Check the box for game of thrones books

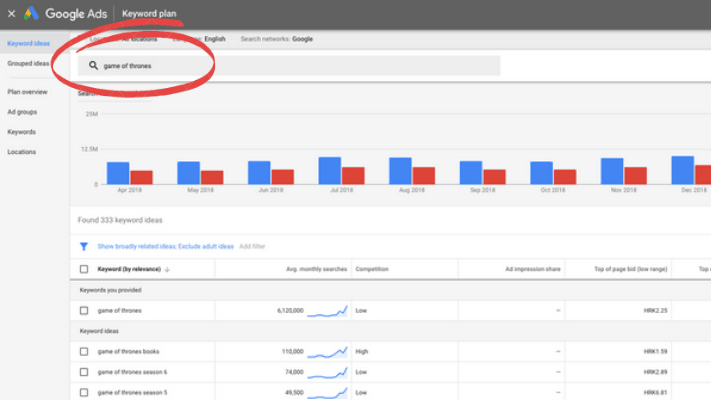pyautogui.click(x=84, y=351)
